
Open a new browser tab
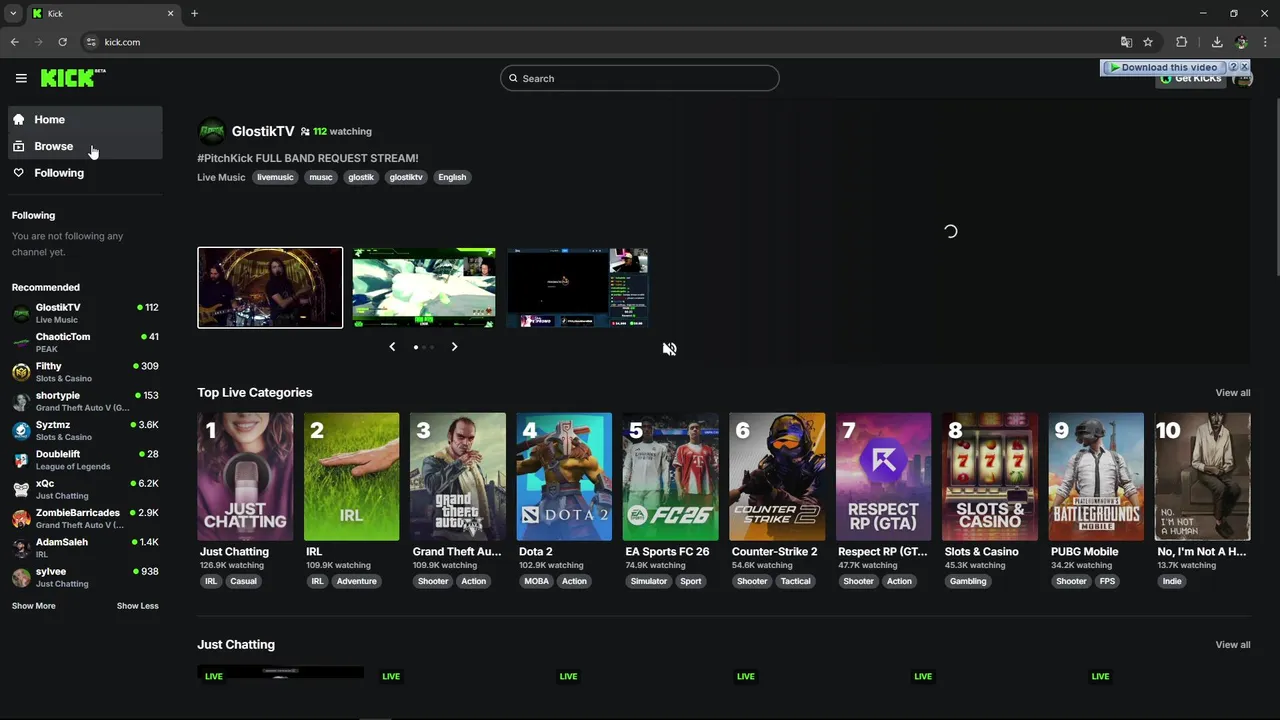click(194, 13)
